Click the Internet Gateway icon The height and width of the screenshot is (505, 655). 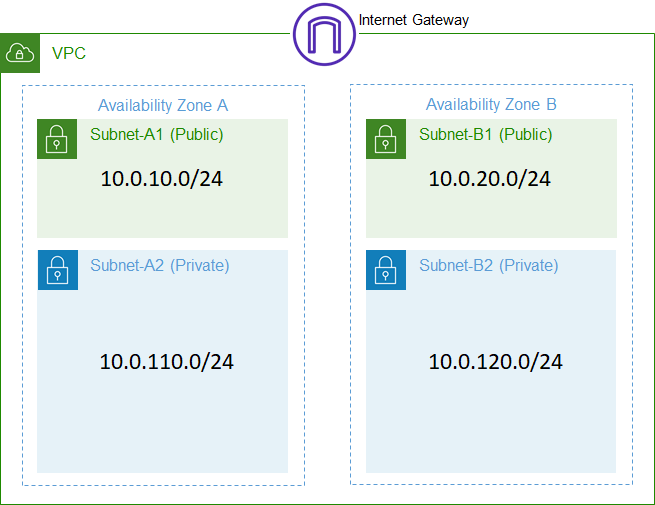tap(324, 34)
